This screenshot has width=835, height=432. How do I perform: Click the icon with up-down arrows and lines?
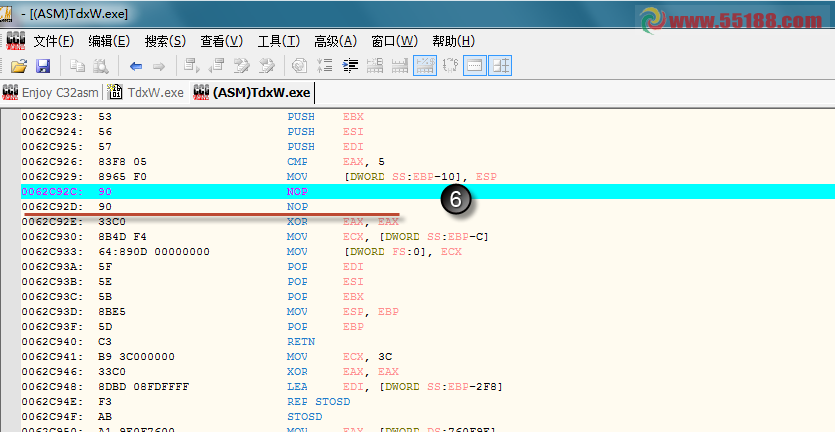324,66
